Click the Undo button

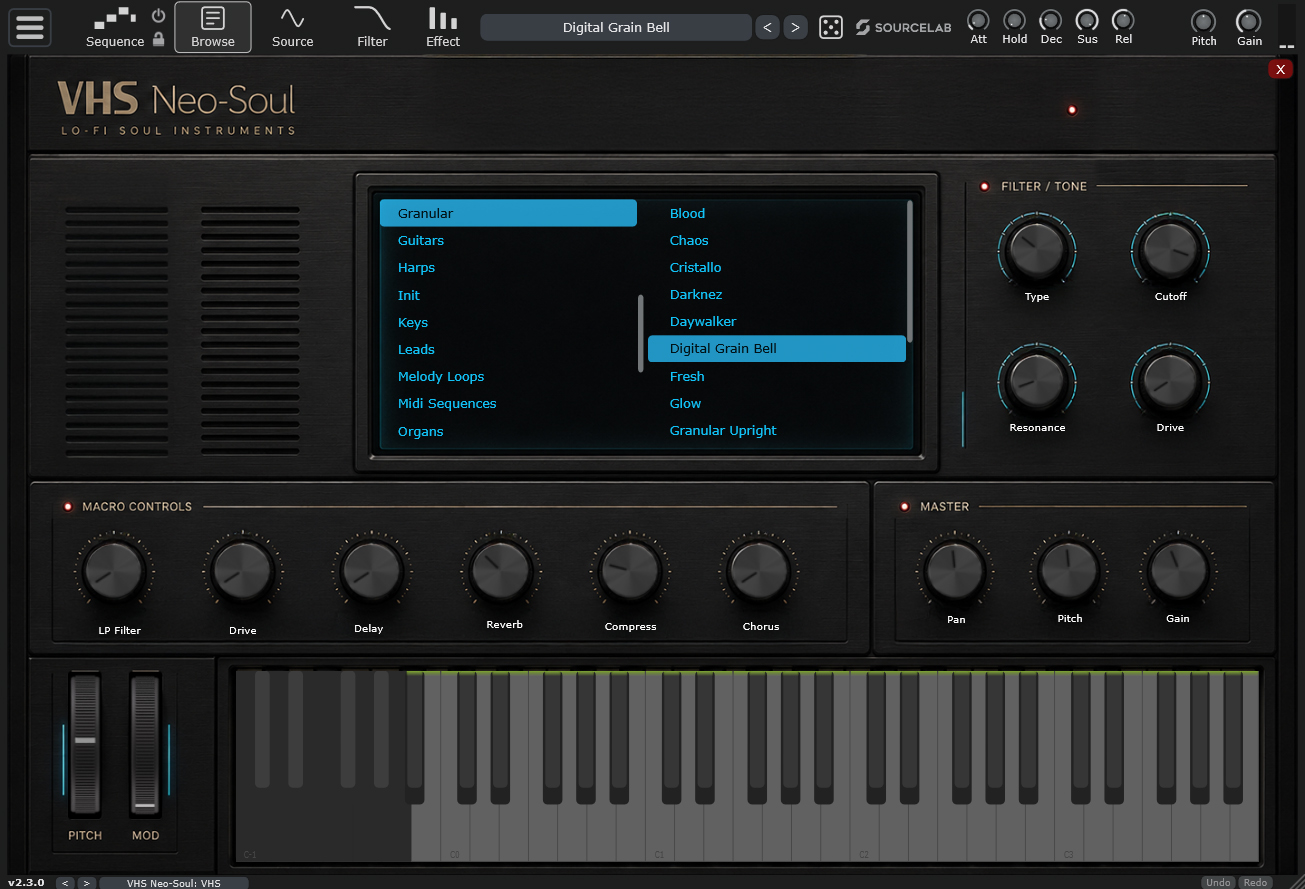coord(1218,882)
